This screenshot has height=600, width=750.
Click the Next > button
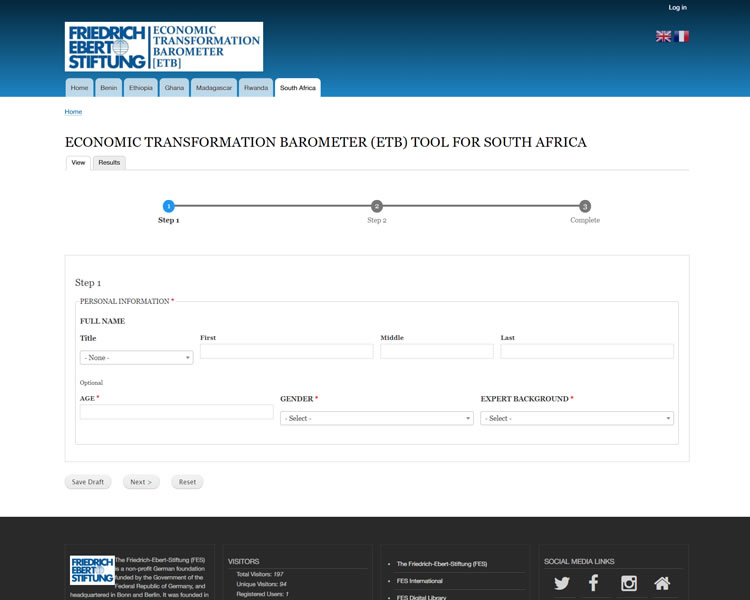pyautogui.click(x=141, y=482)
